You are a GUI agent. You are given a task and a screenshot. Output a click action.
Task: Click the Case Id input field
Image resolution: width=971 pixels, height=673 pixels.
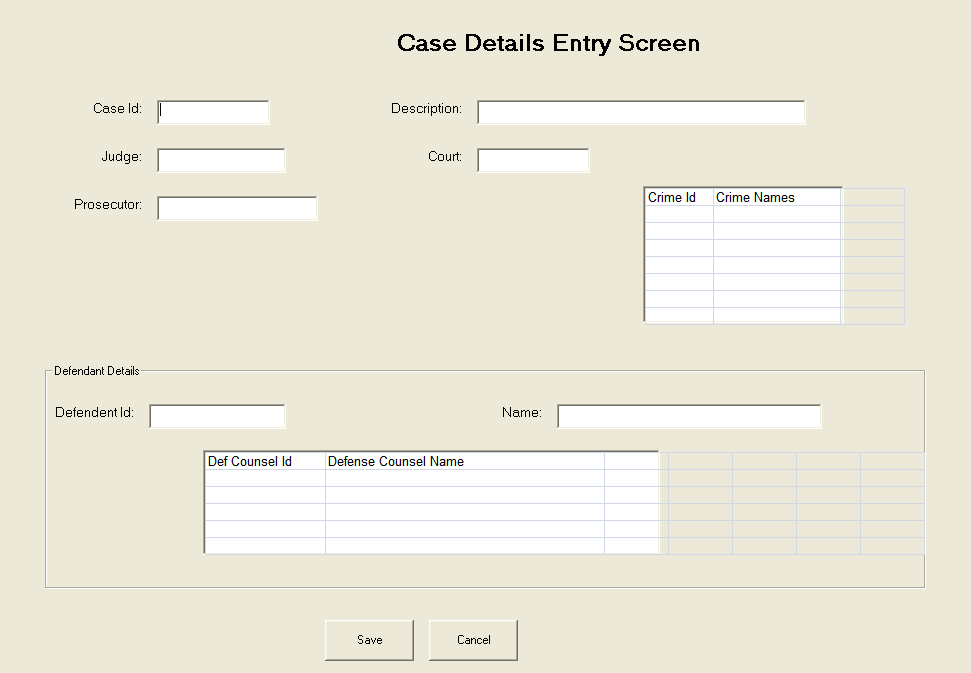[213, 112]
